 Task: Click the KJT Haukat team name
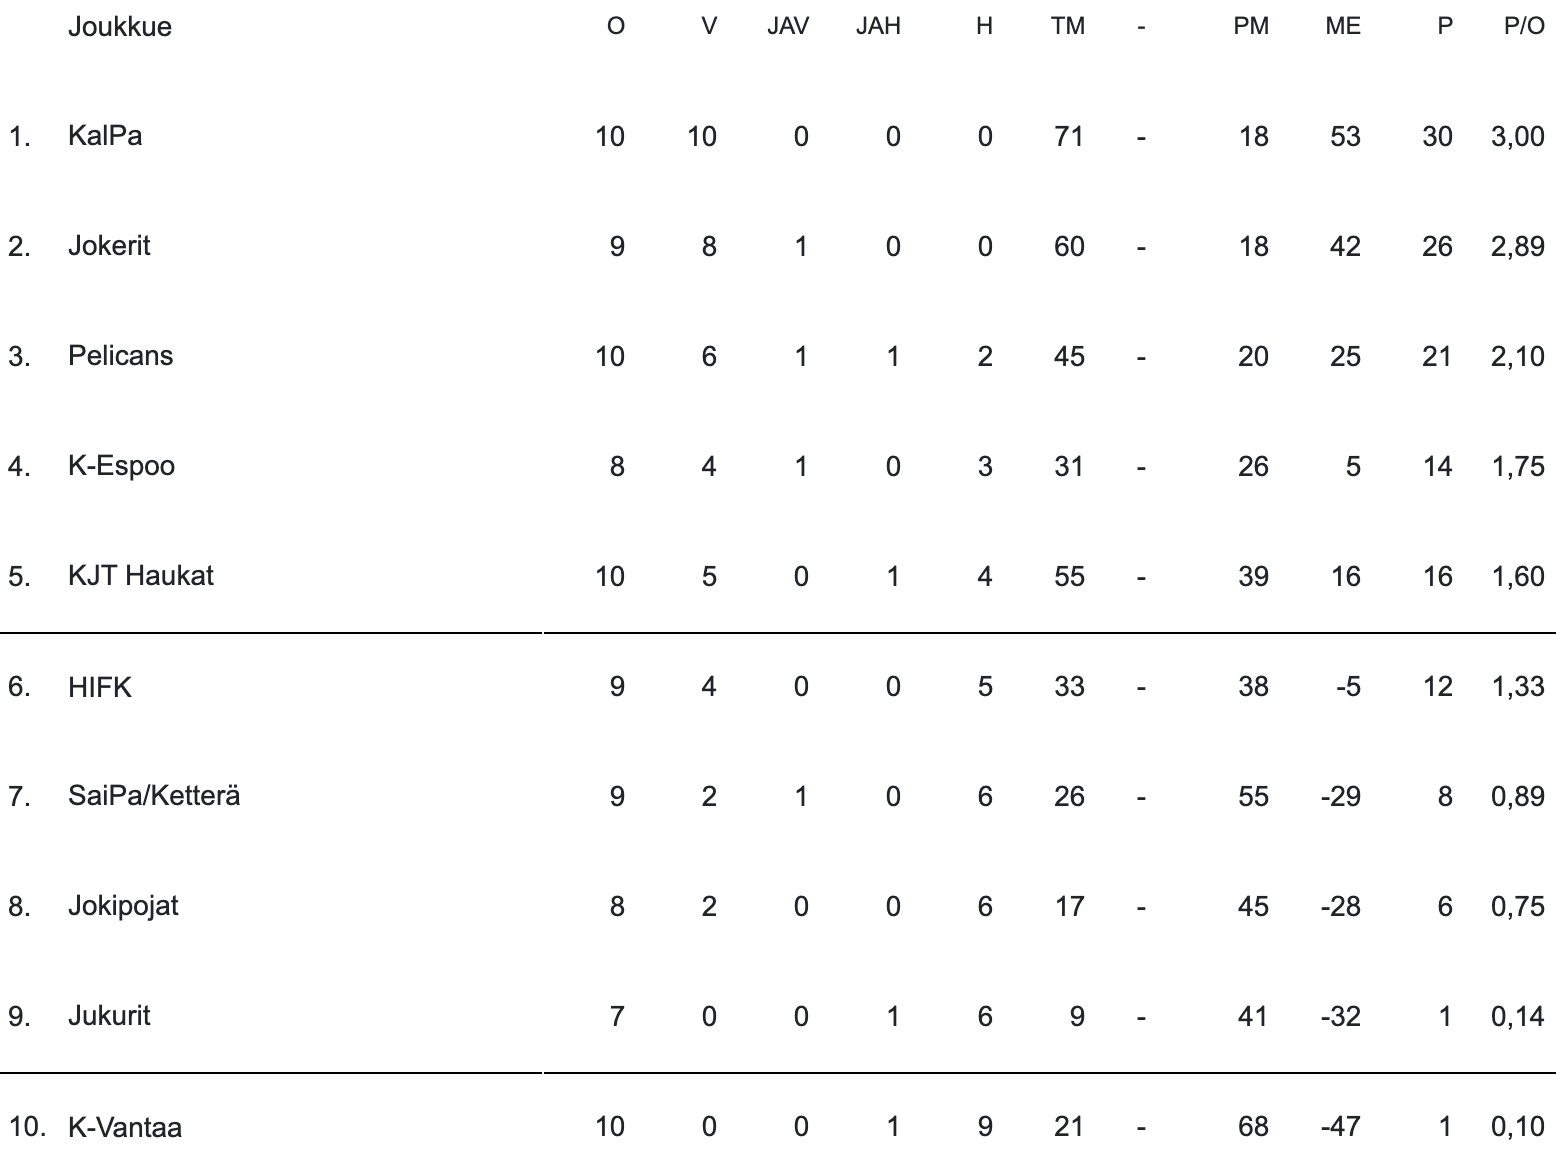click(141, 575)
